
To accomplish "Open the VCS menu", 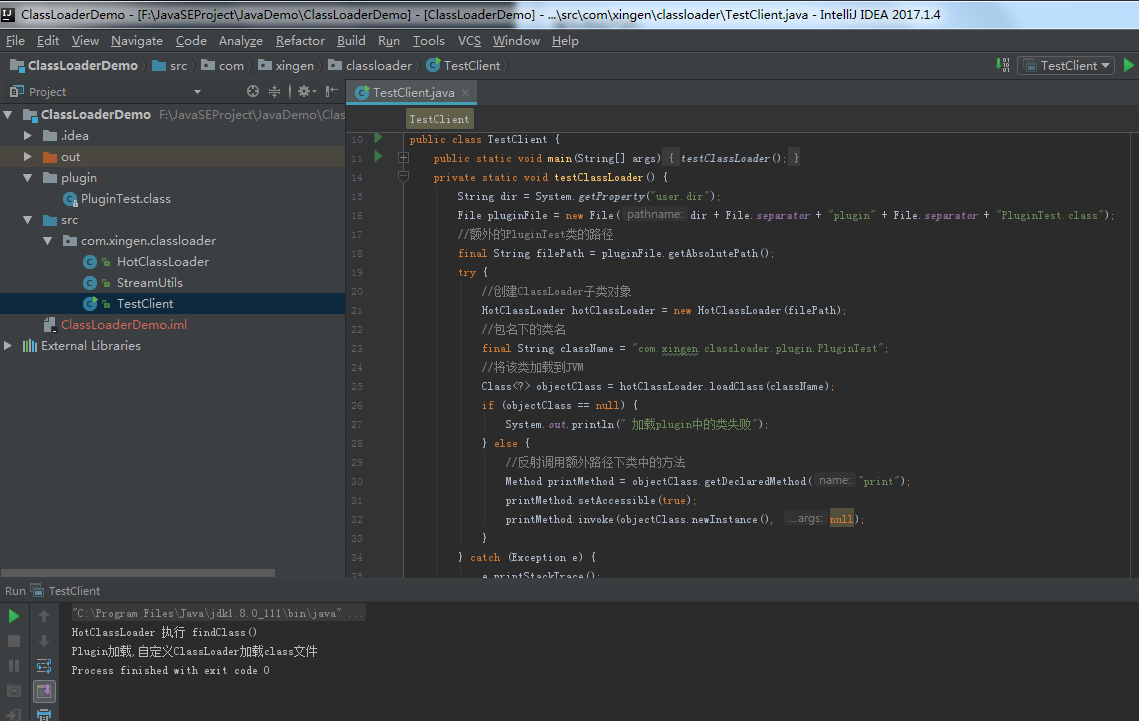I will point(469,41).
